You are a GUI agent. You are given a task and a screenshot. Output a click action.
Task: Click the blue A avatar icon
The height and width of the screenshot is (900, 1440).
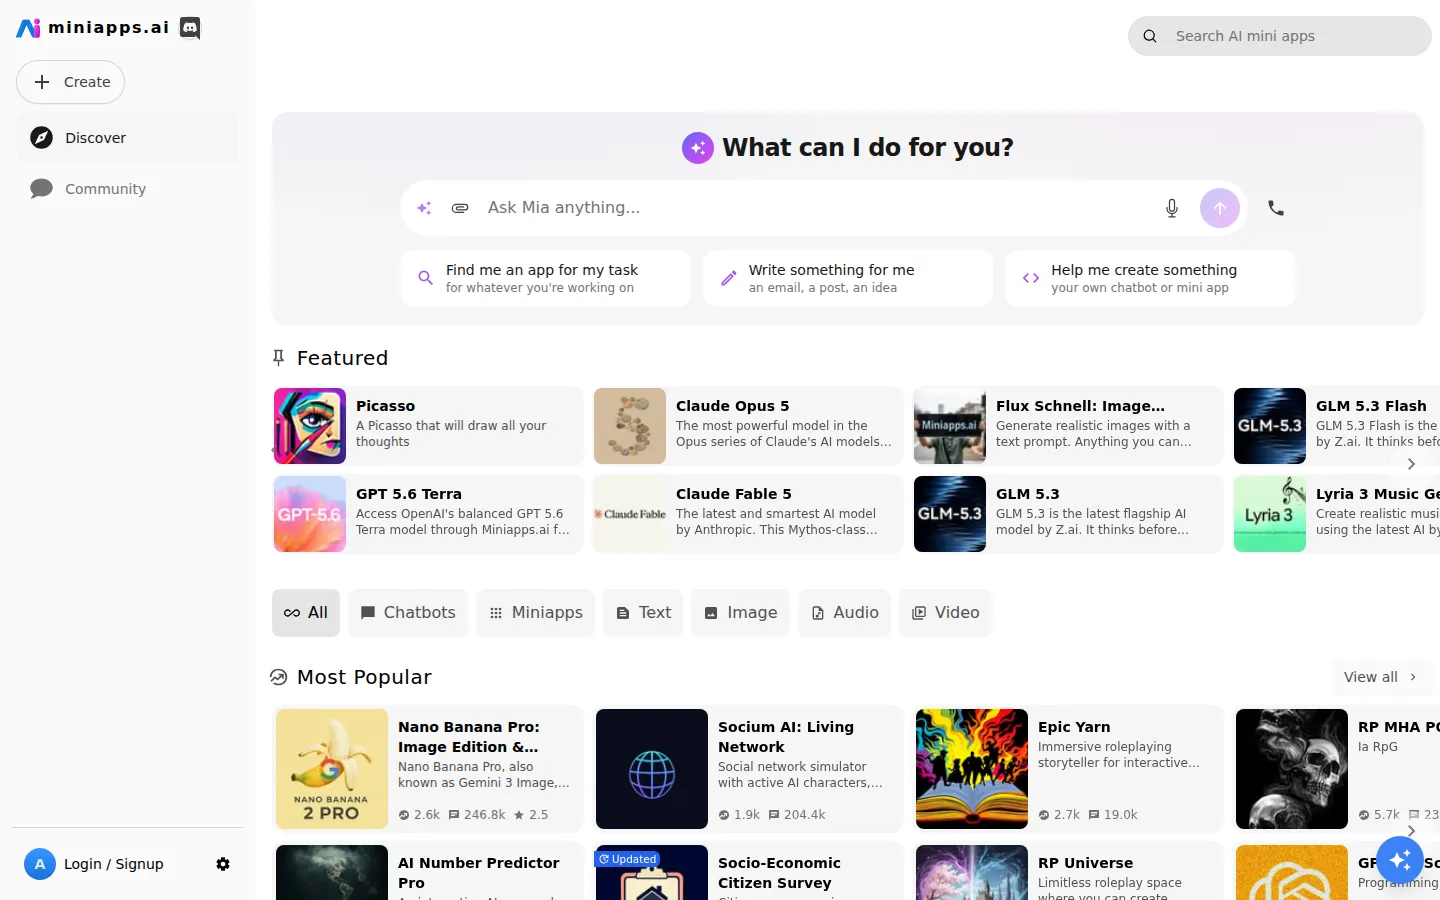point(40,864)
